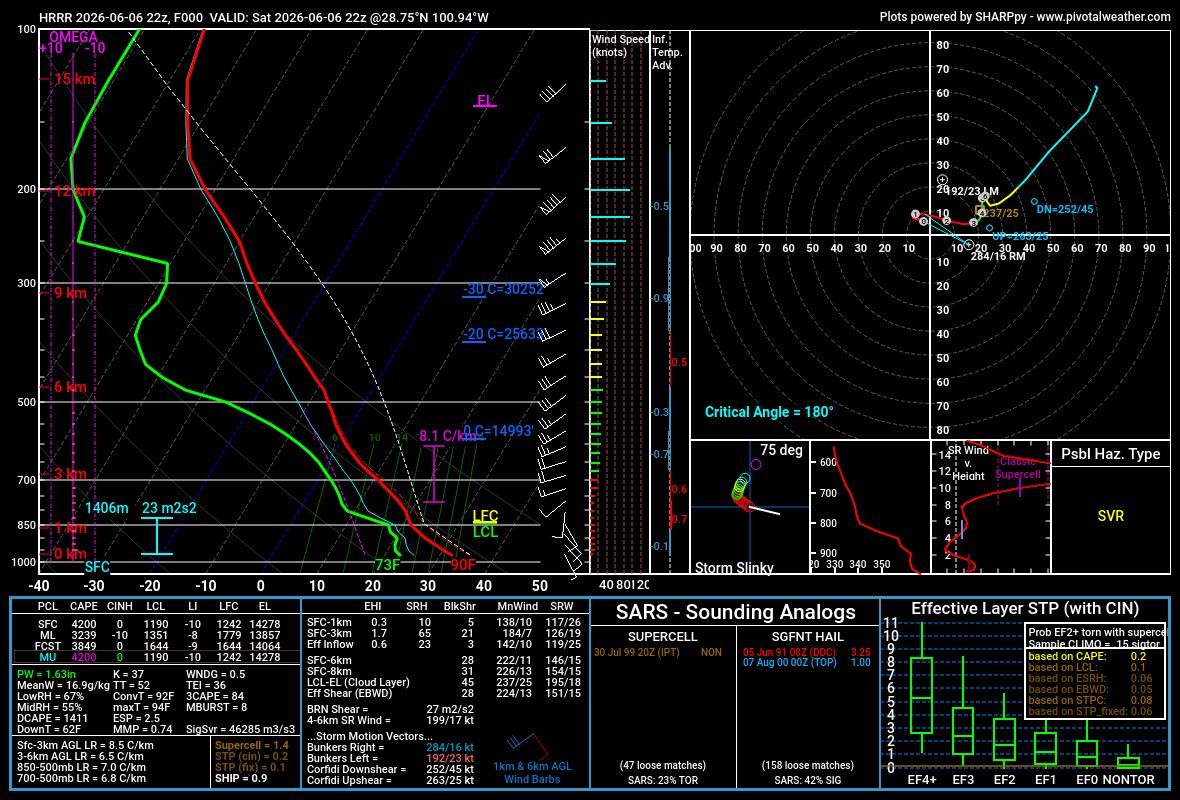This screenshot has width=1180, height=800.
Task: Click the (158 loose matches) text
Action: 807,765
